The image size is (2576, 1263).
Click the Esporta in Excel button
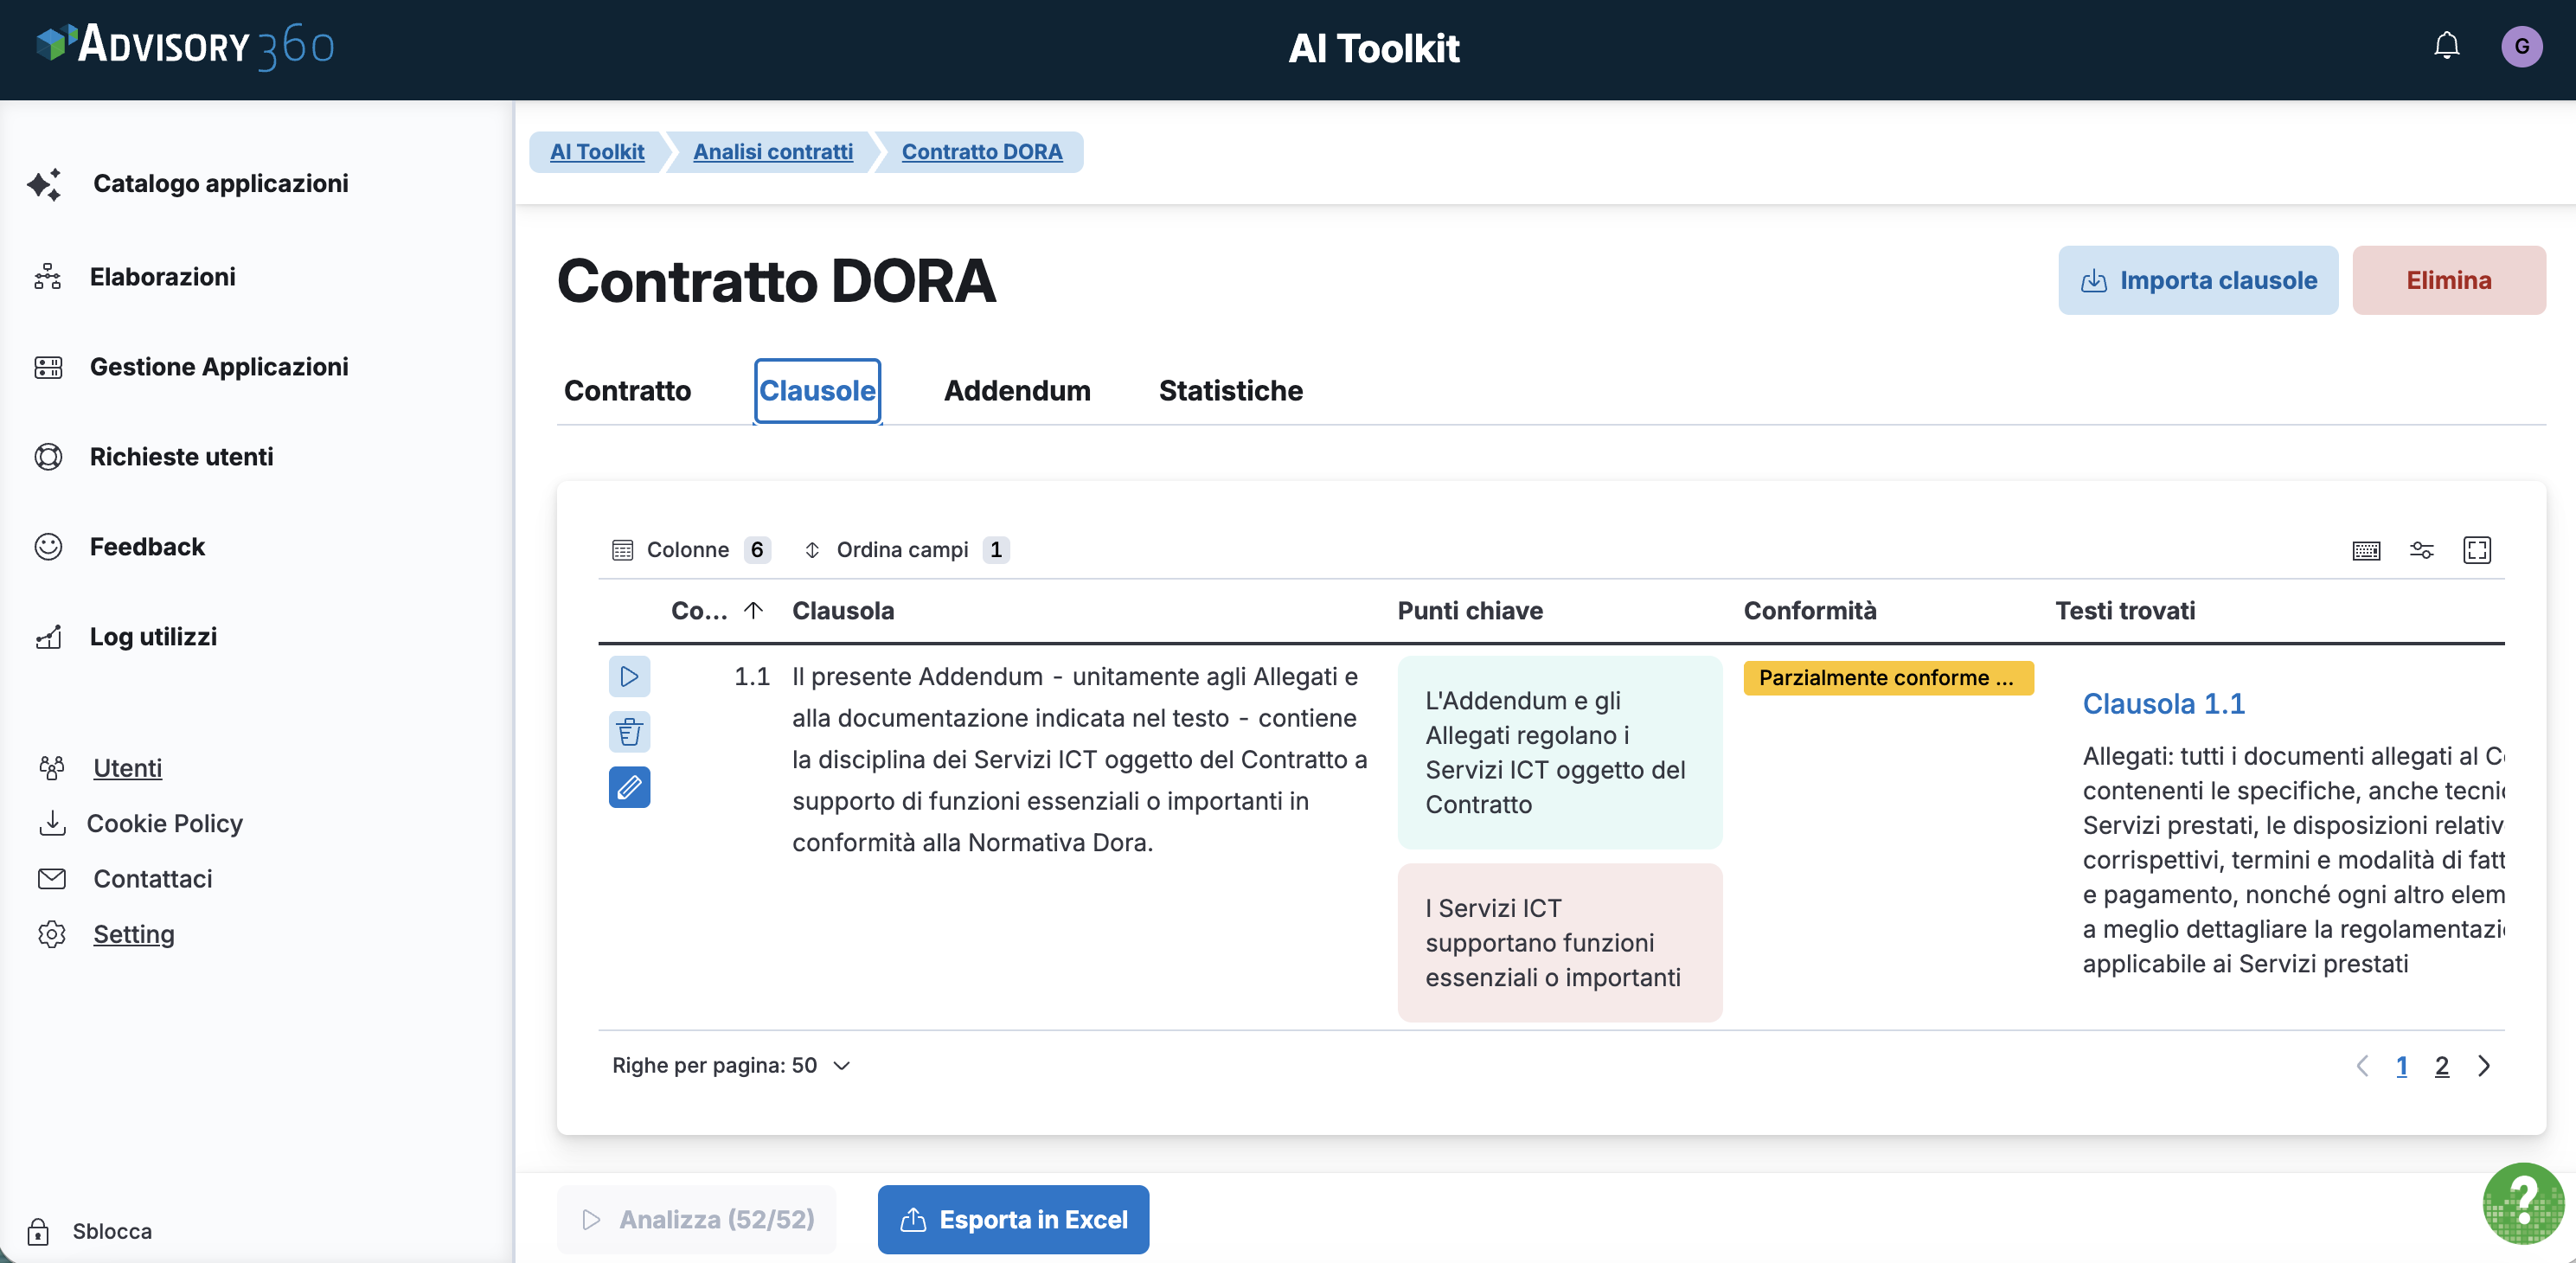(1013, 1220)
